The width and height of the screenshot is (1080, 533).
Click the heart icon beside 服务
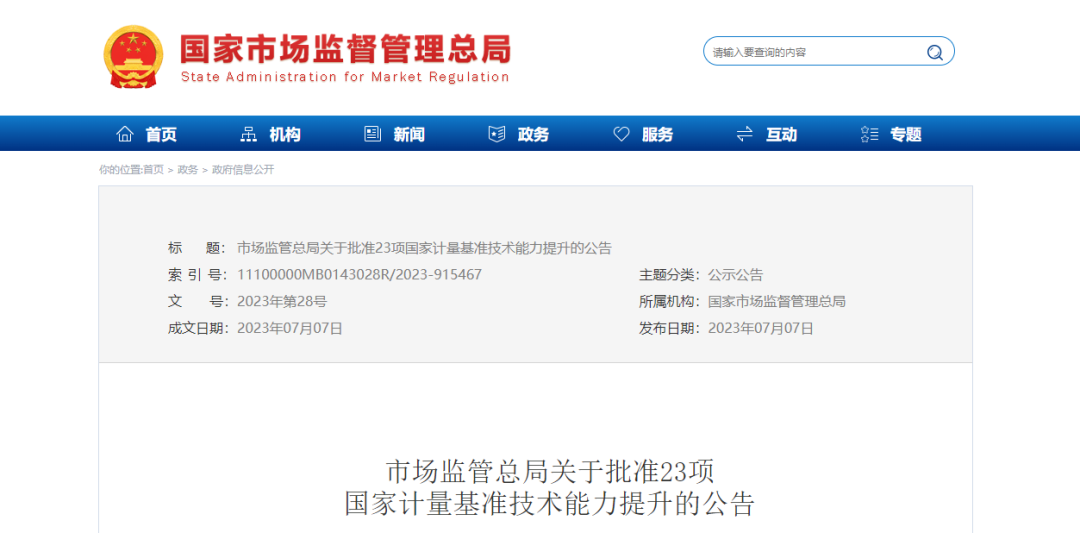pyautogui.click(x=621, y=134)
